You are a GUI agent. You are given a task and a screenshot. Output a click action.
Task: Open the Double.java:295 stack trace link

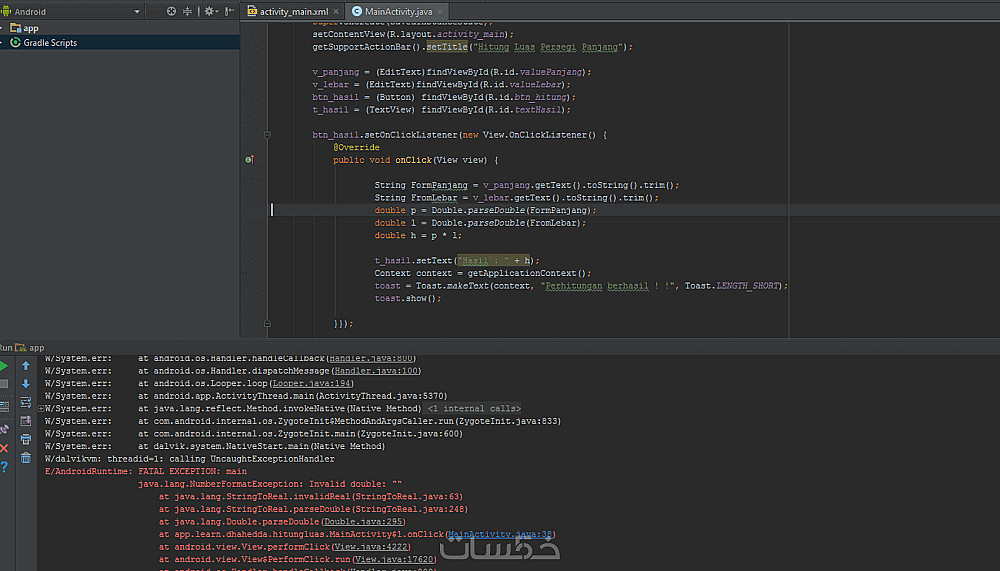364,522
